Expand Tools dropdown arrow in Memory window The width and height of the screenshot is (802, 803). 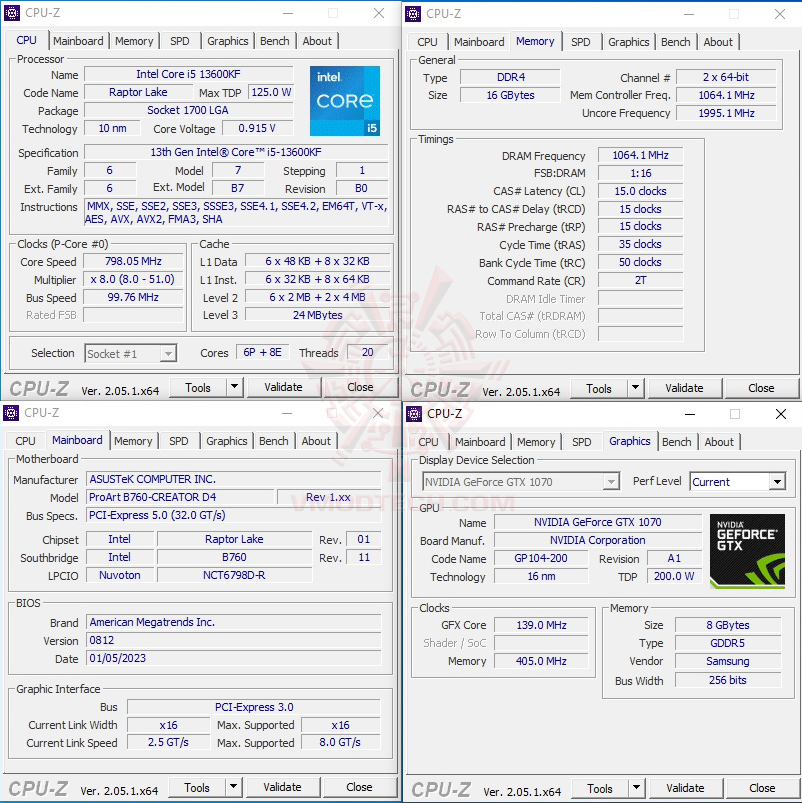click(636, 388)
